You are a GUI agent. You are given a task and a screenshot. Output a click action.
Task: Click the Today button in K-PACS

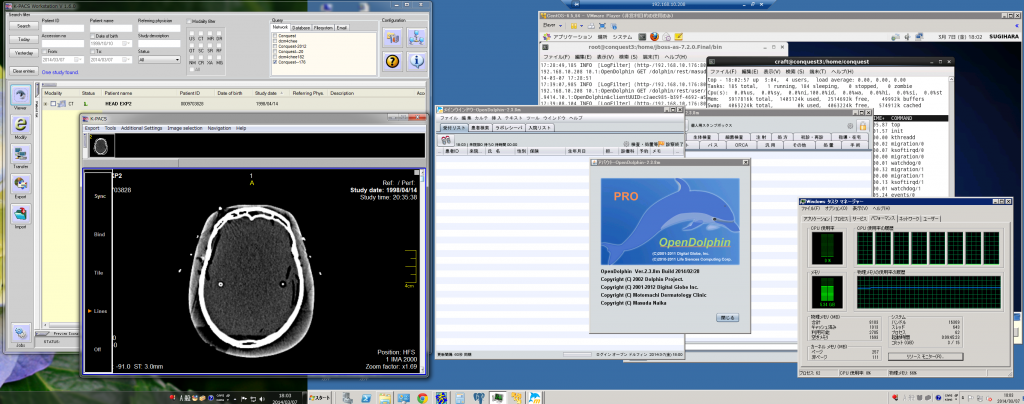tap(24, 39)
